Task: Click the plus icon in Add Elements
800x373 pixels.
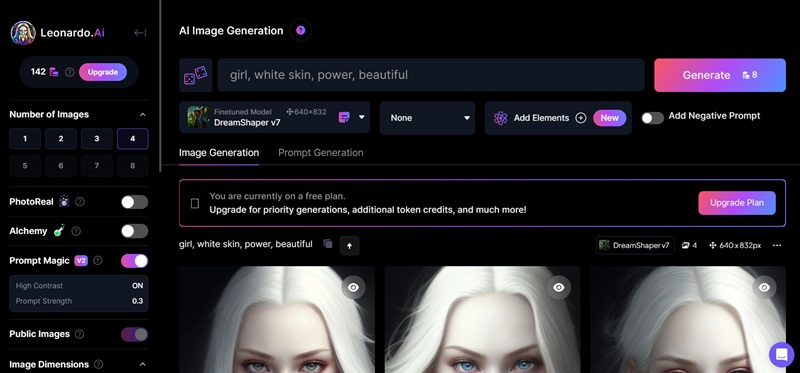Action: click(x=581, y=118)
